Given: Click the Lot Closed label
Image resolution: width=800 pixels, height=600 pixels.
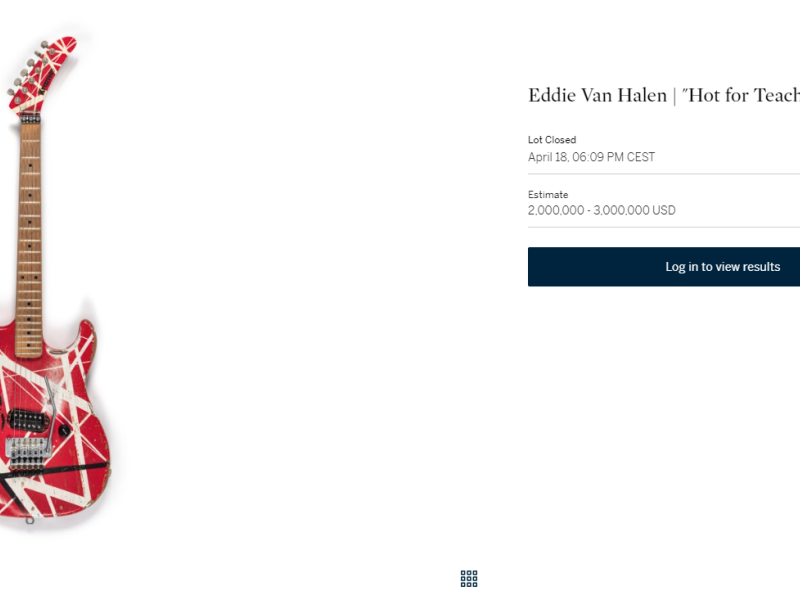Looking at the screenshot, I should [x=552, y=140].
